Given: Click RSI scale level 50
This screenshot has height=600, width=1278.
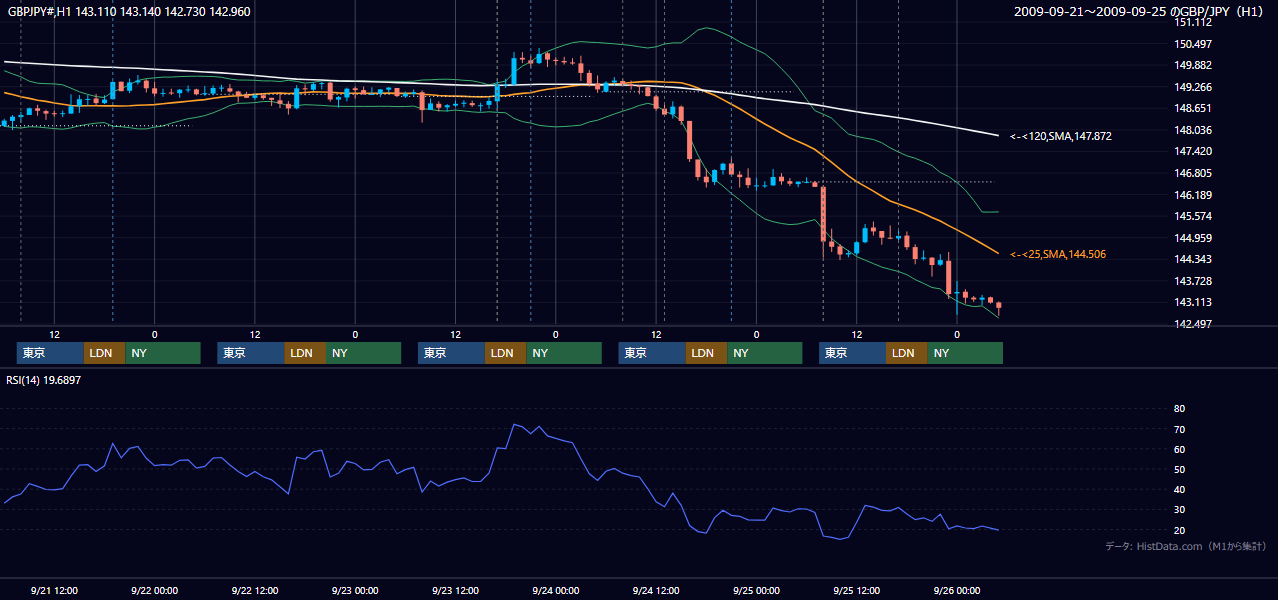Looking at the screenshot, I should pos(1179,469).
